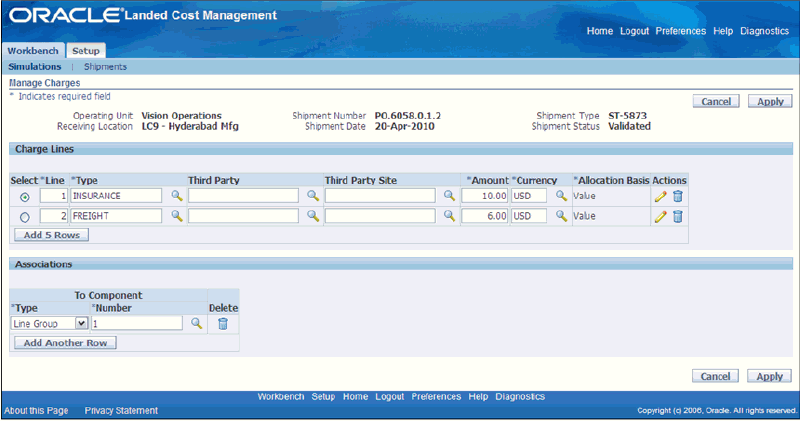Click the top Cancel button
Image resolution: width=800 pixels, height=421 pixels.
[716, 102]
